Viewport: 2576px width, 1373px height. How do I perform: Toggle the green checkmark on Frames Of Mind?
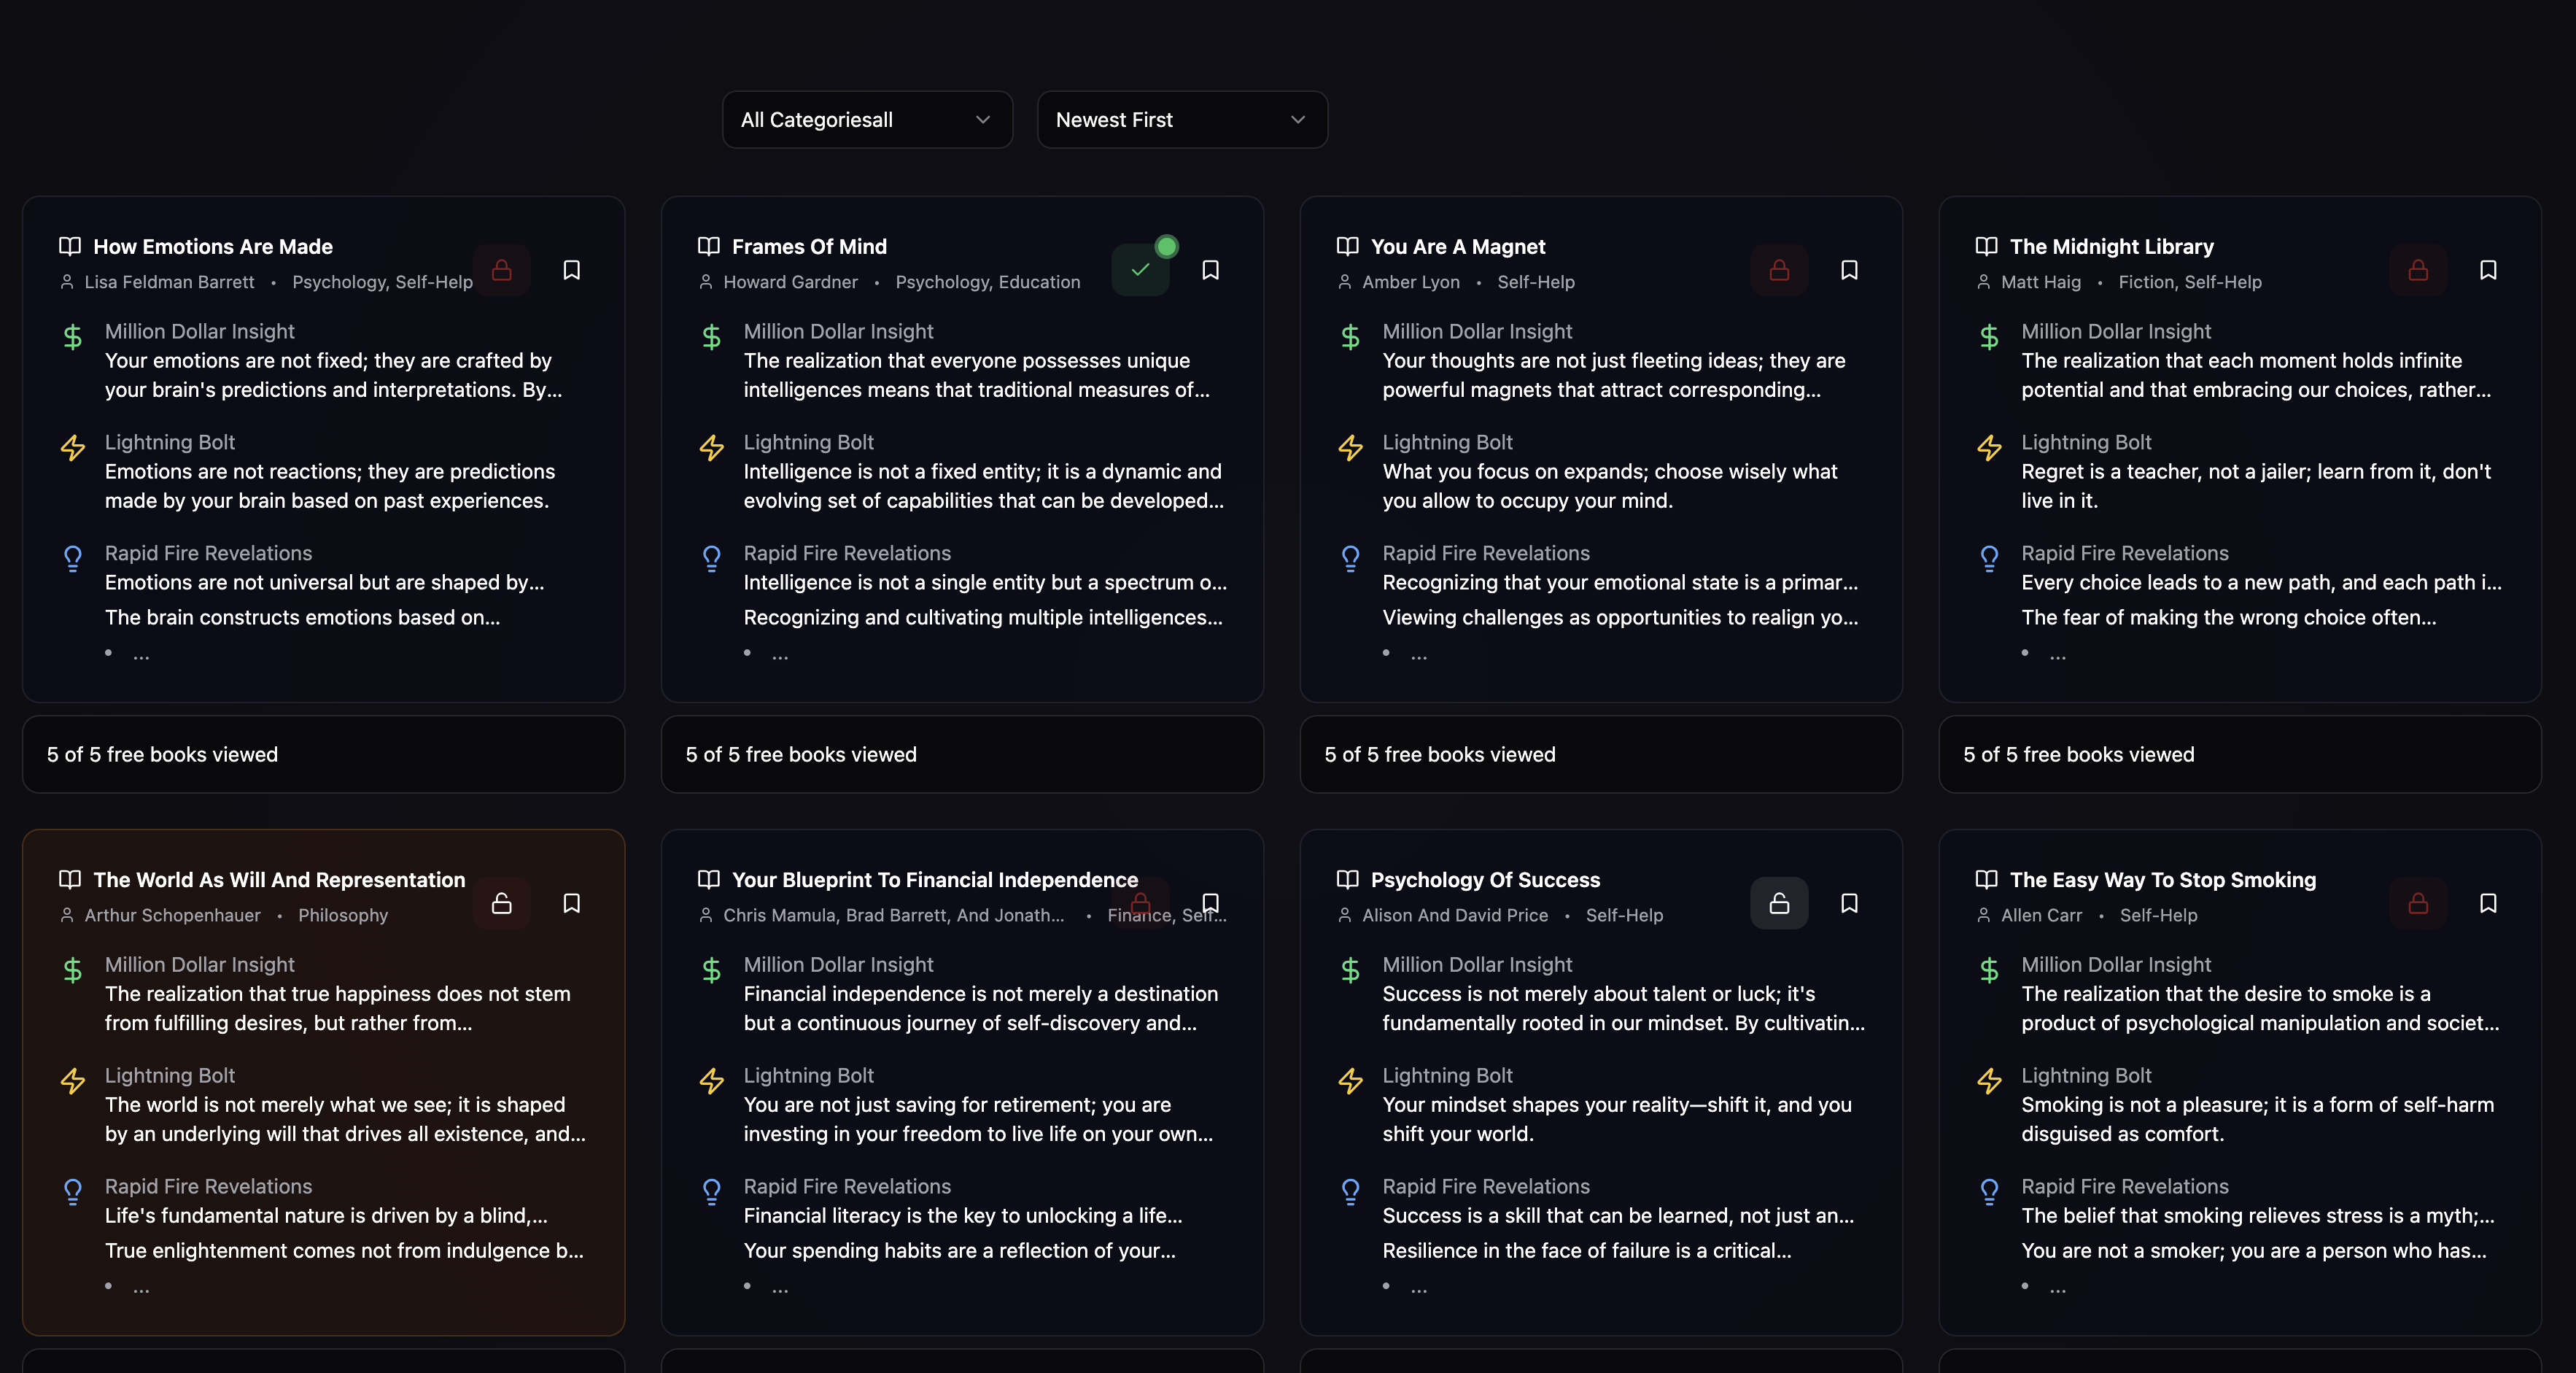[x=1140, y=270]
